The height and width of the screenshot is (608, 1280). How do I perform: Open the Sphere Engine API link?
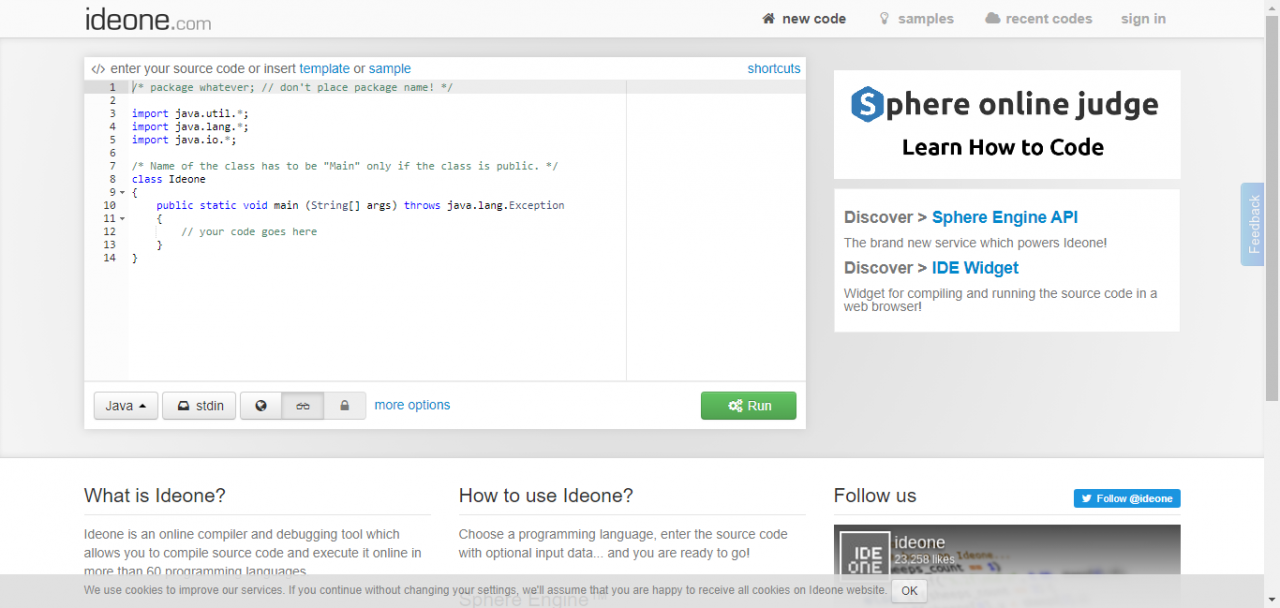pyautogui.click(x=1004, y=217)
